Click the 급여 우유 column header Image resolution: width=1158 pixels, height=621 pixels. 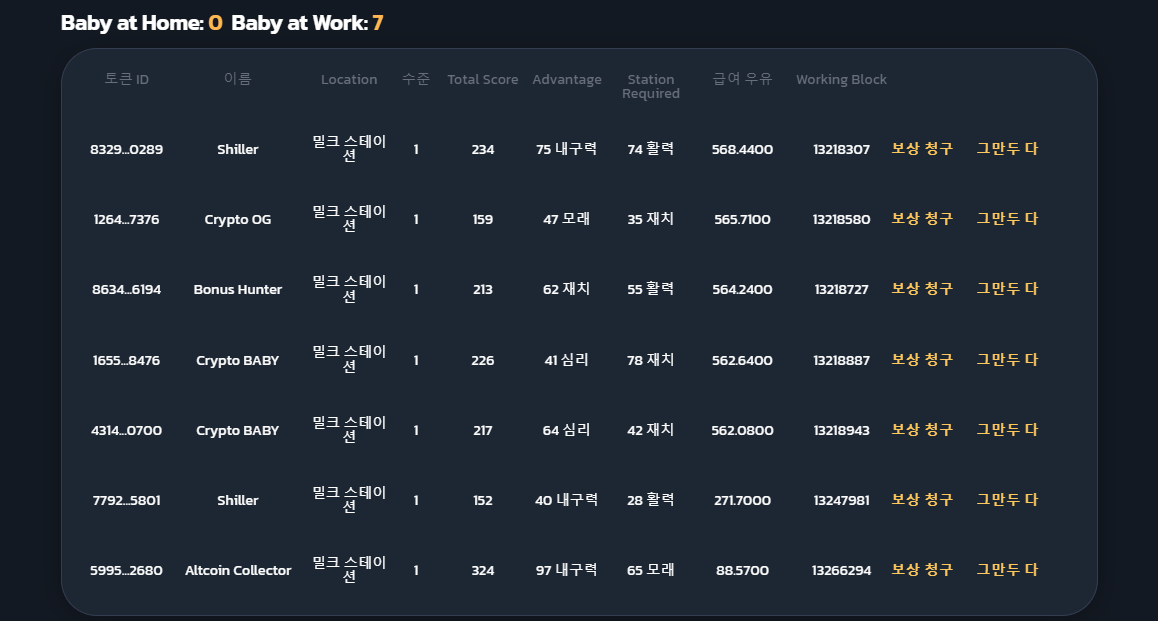[x=742, y=78]
